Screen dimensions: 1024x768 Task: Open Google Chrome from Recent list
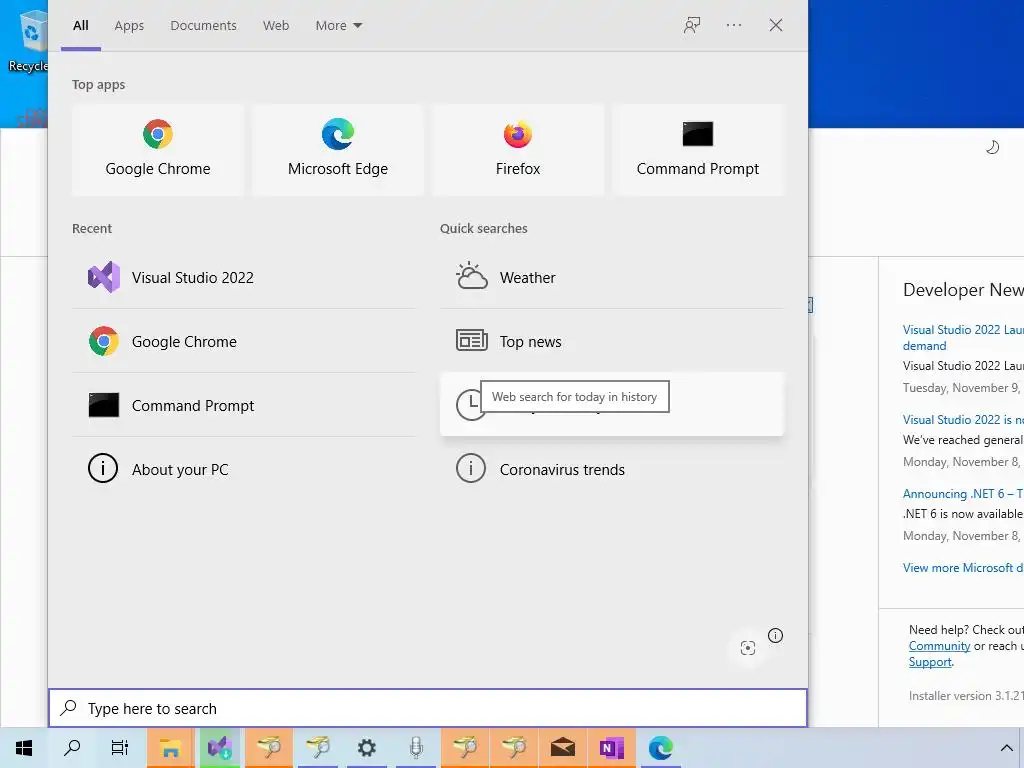coord(244,342)
